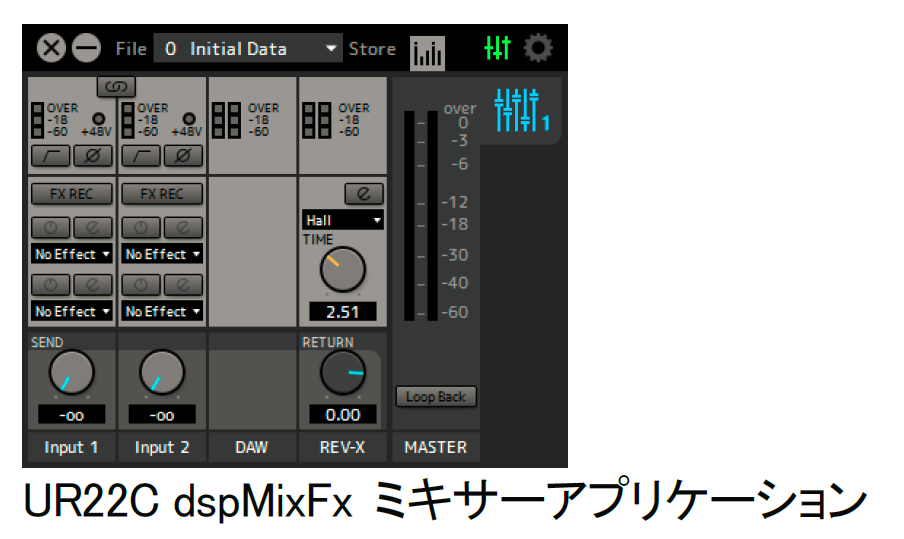Invert phase on Input 1

coord(93,156)
